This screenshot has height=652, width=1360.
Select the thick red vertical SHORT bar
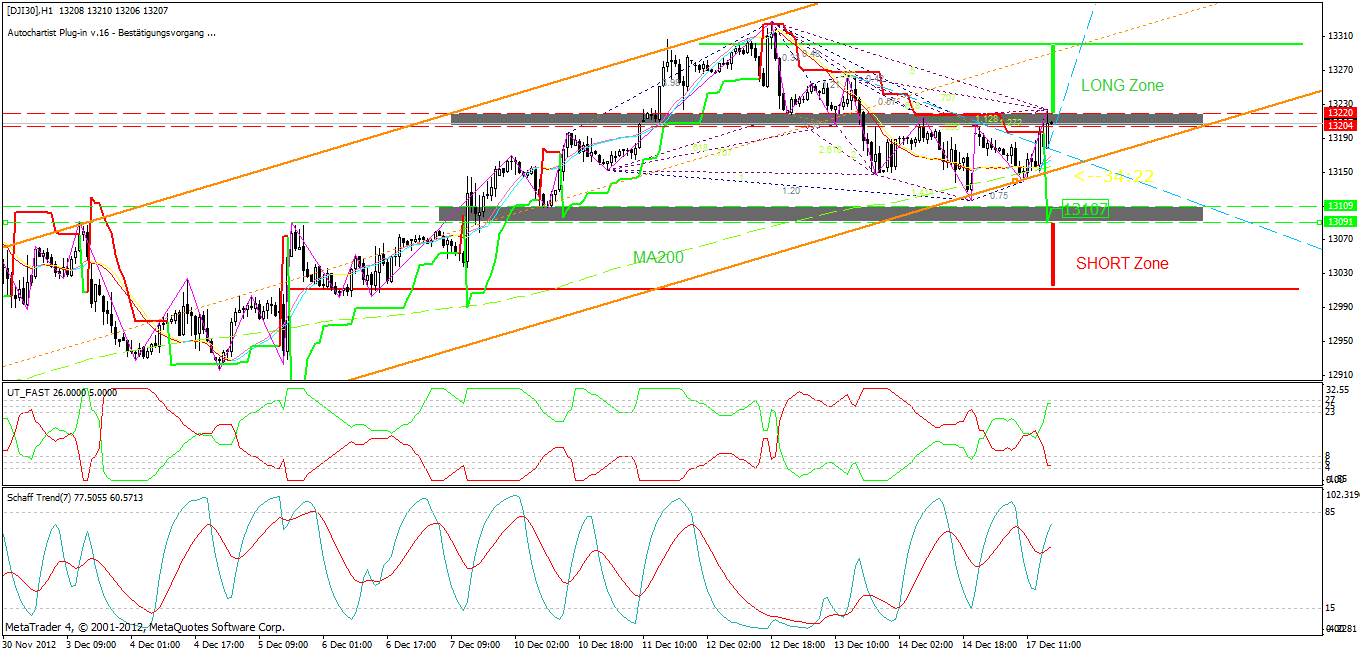[x=1053, y=254]
